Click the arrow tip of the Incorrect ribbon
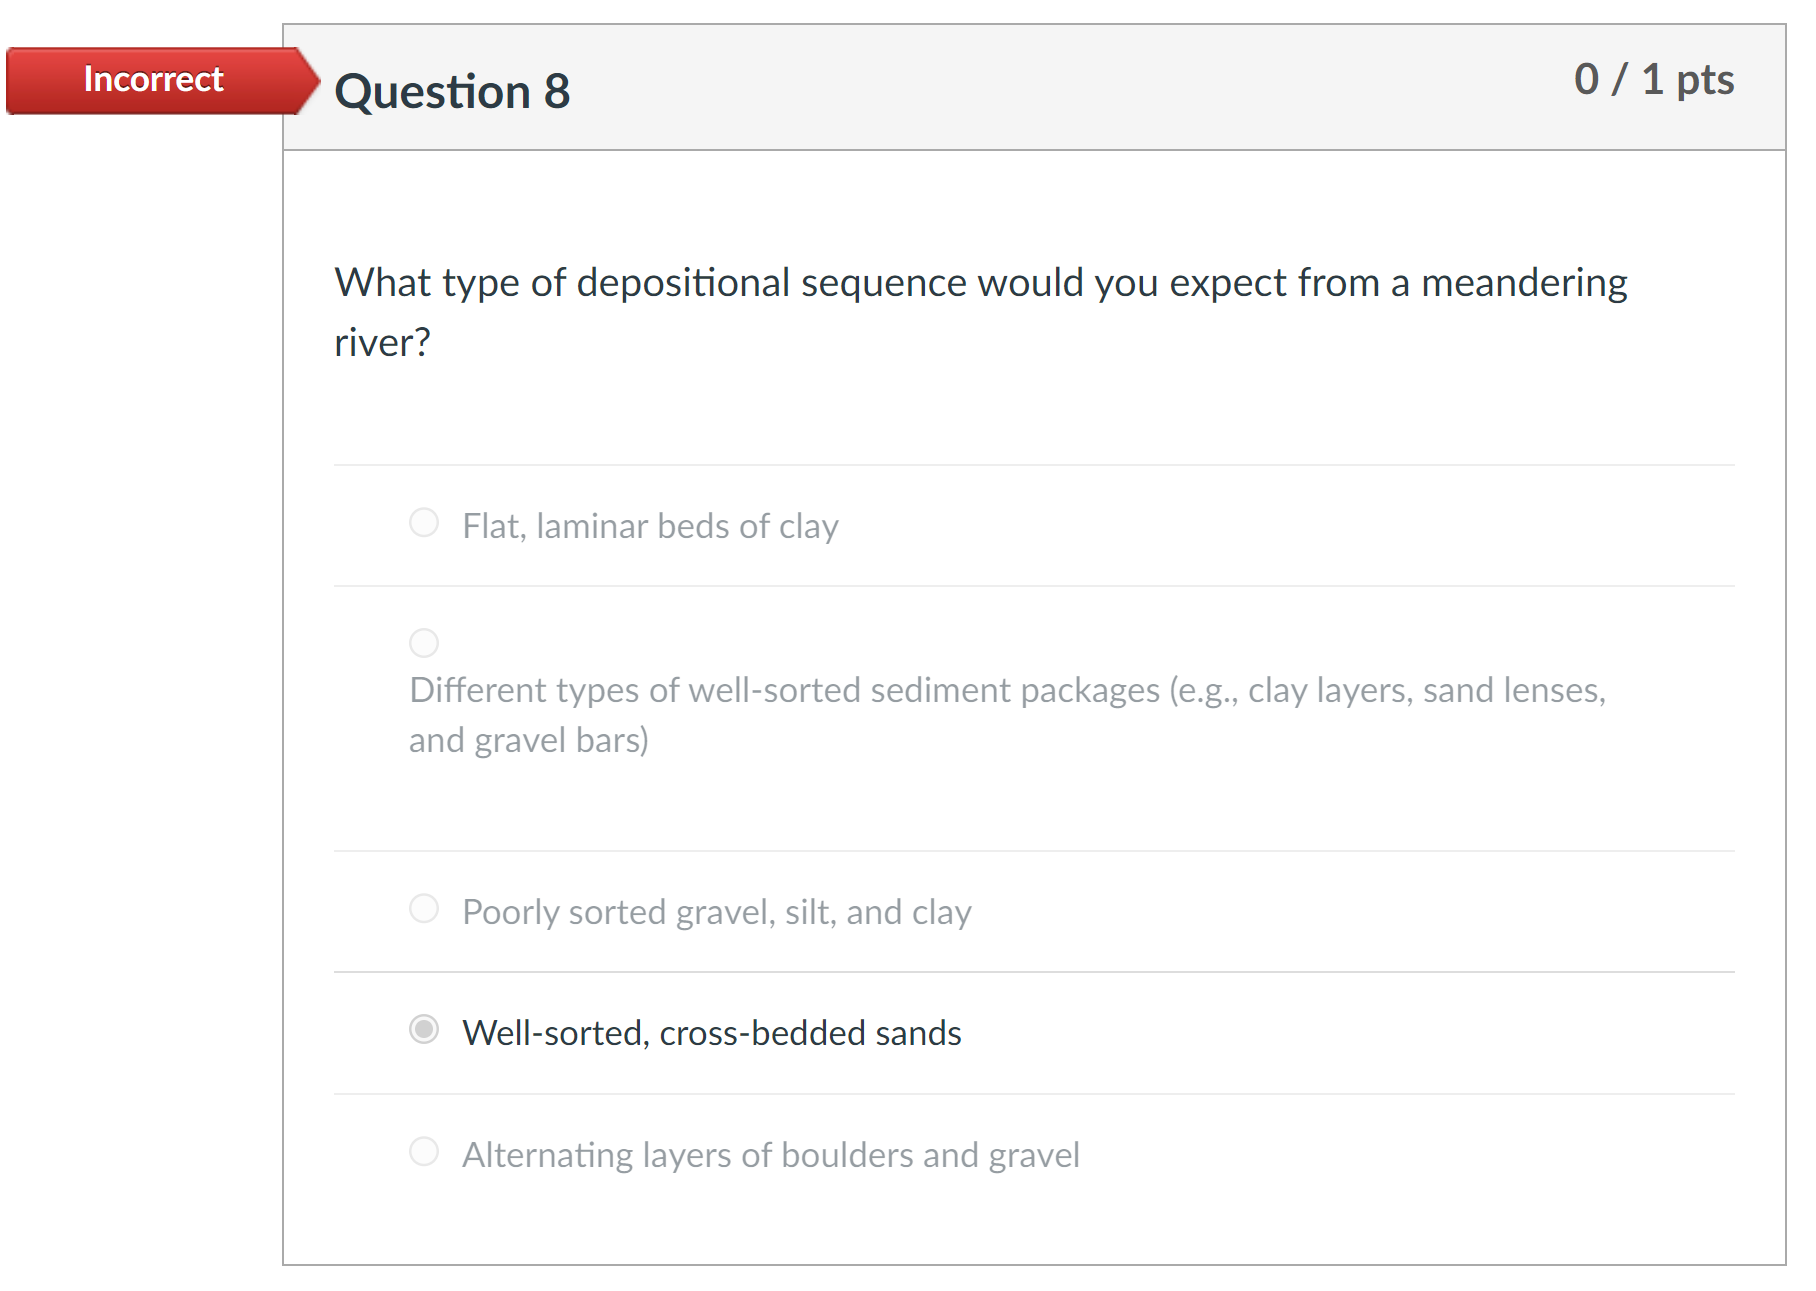 click(x=310, y=80)
